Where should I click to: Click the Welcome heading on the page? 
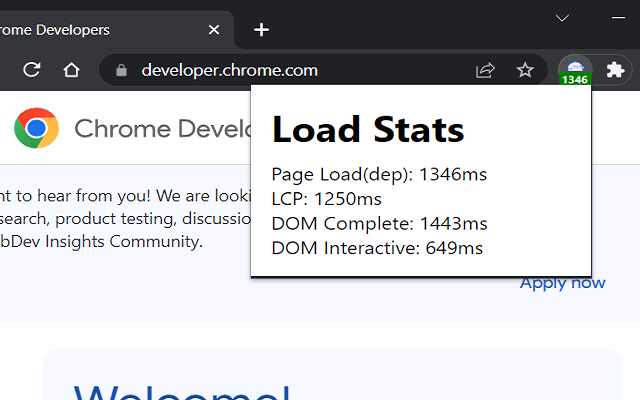182,392
